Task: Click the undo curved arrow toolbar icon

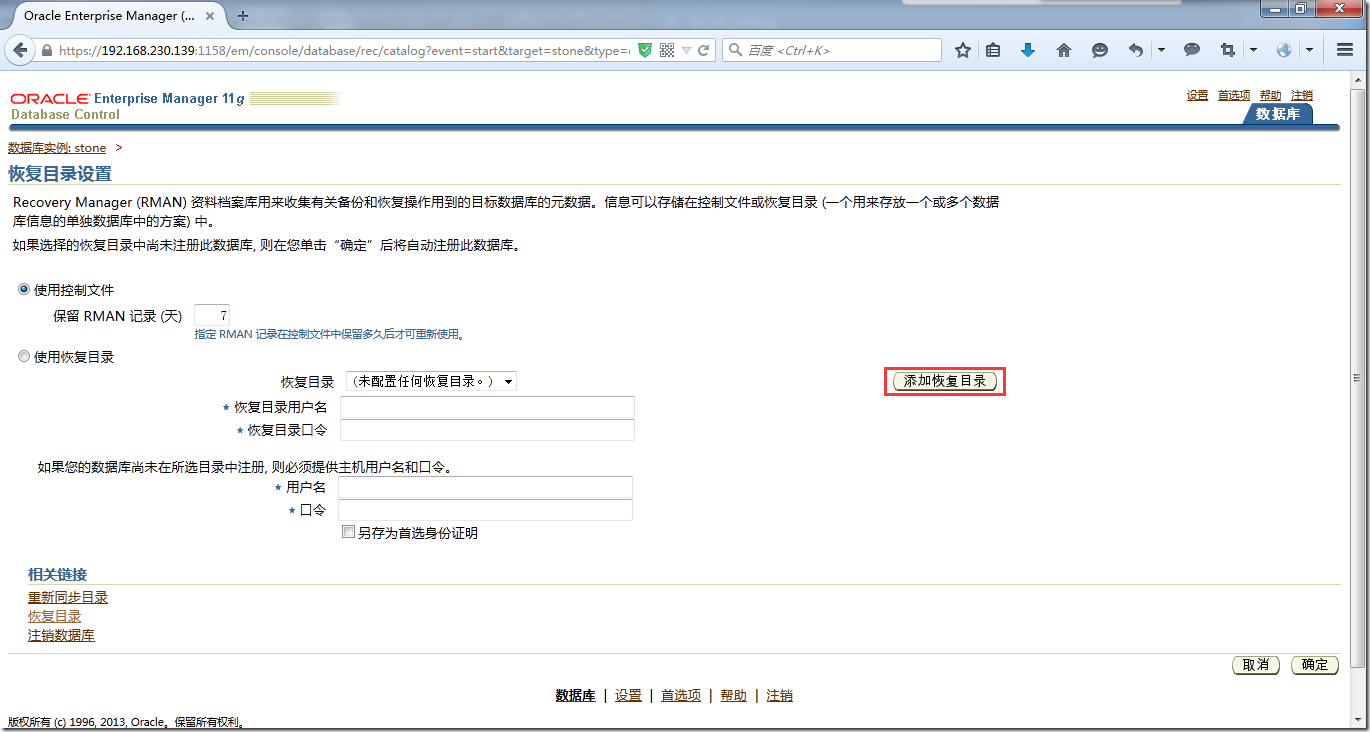Action: [x=1135, y=50]
